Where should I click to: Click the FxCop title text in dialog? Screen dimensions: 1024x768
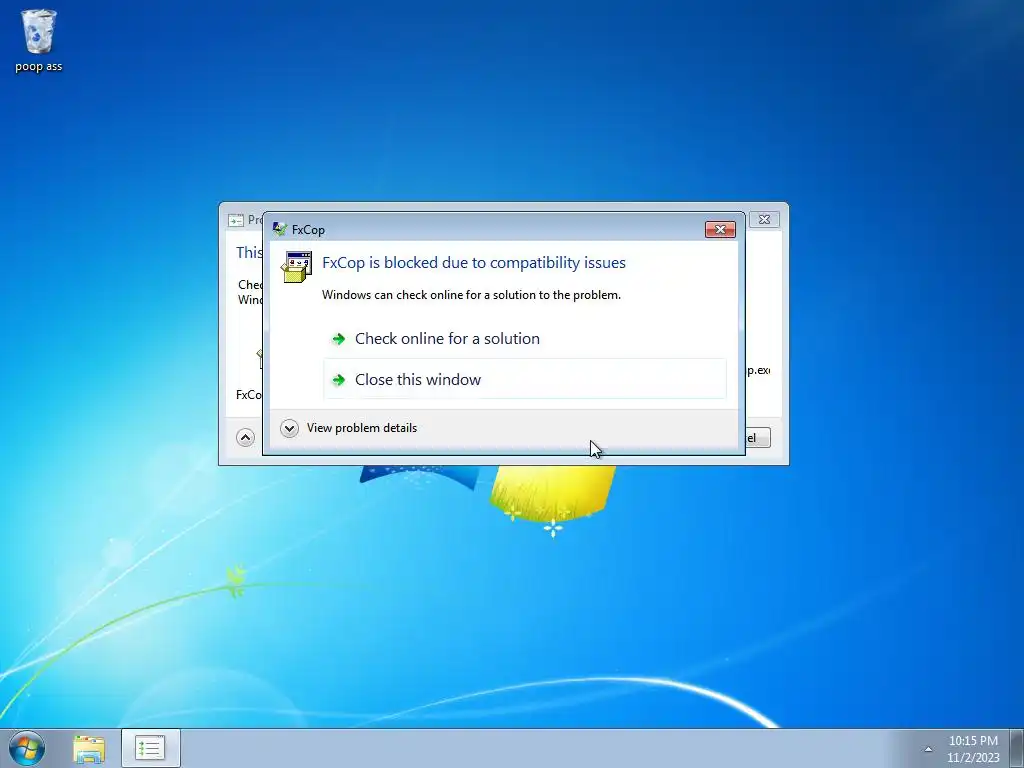[x=308, y=230]
